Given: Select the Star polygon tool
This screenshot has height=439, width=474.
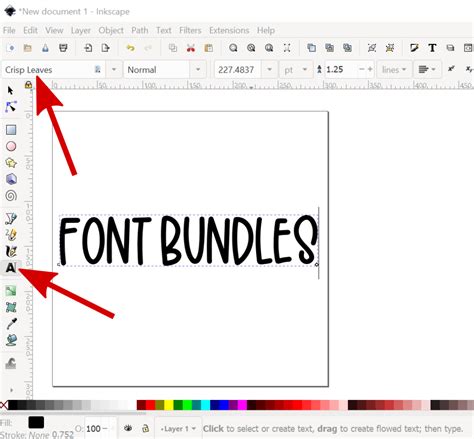Looking at the screenshot, I should click(x=11, y=163).
